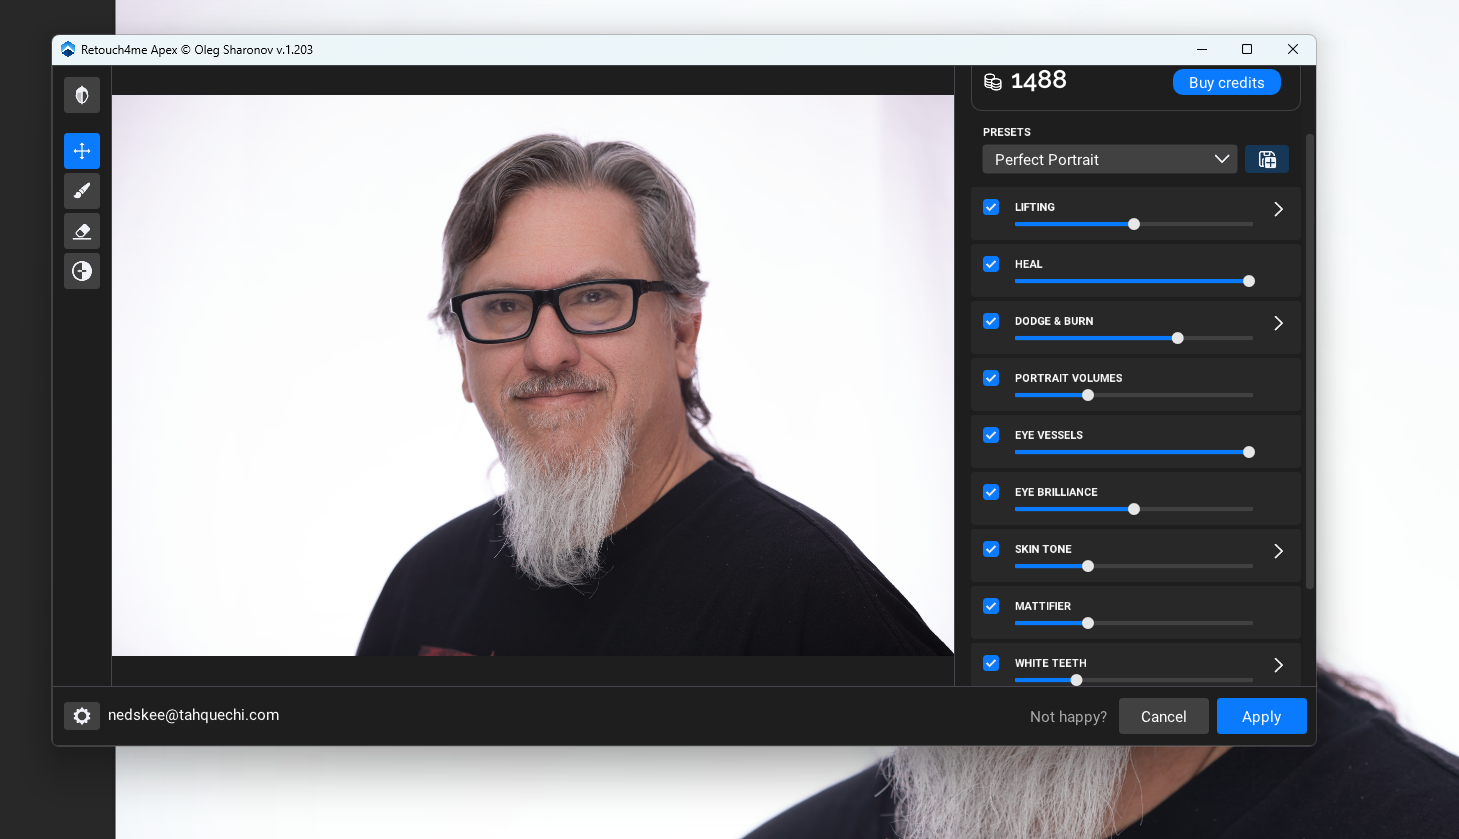The width and height of the screenshot is (1459, 839).
Task: Click the effects panel vertical scrollbar
Action: [1310, 360]
